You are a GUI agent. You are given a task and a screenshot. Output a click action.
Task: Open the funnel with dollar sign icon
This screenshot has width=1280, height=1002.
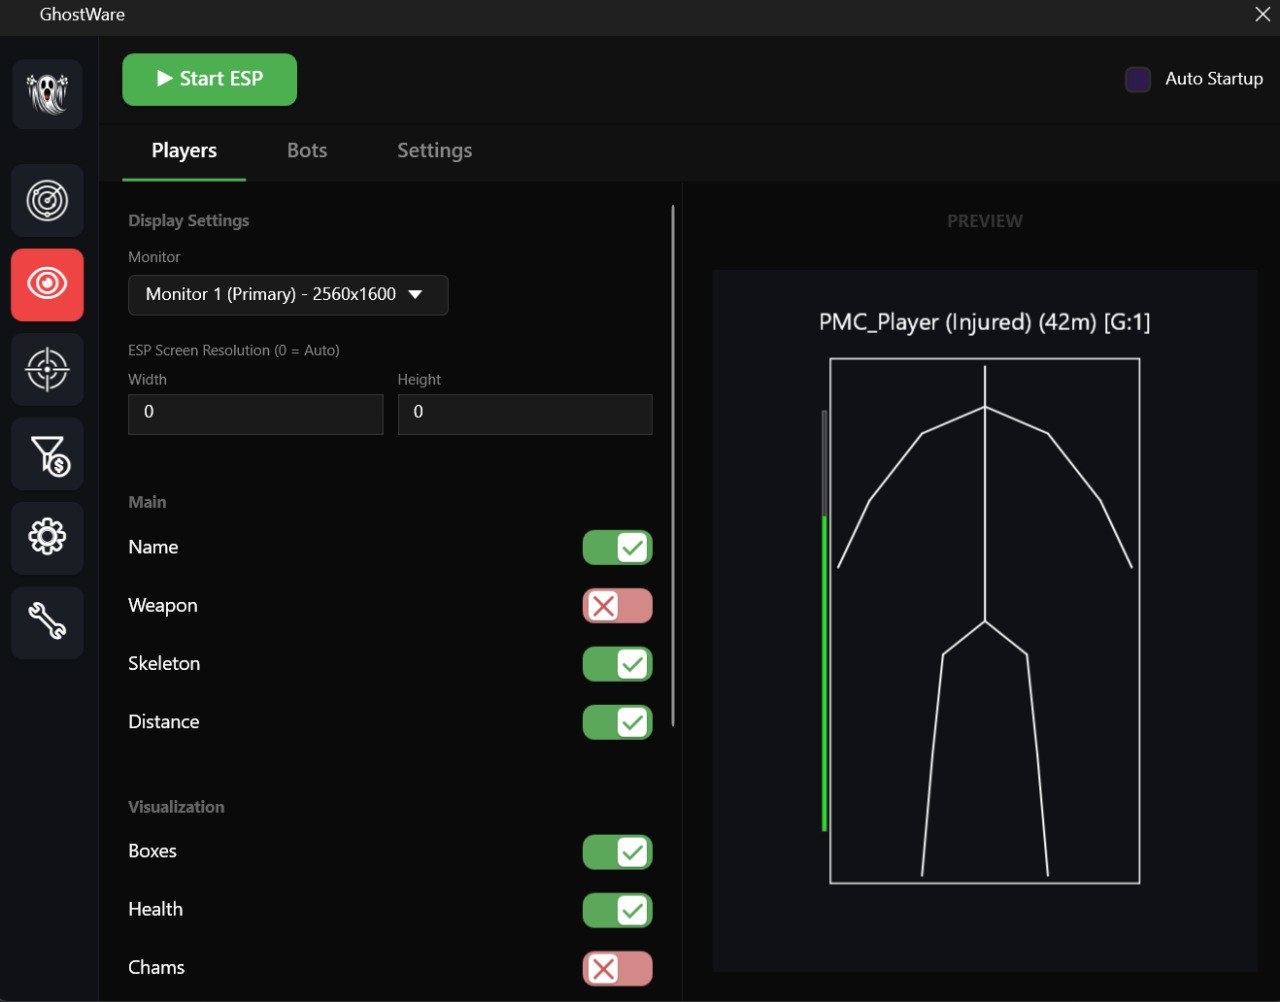click(x=47, y=454)
